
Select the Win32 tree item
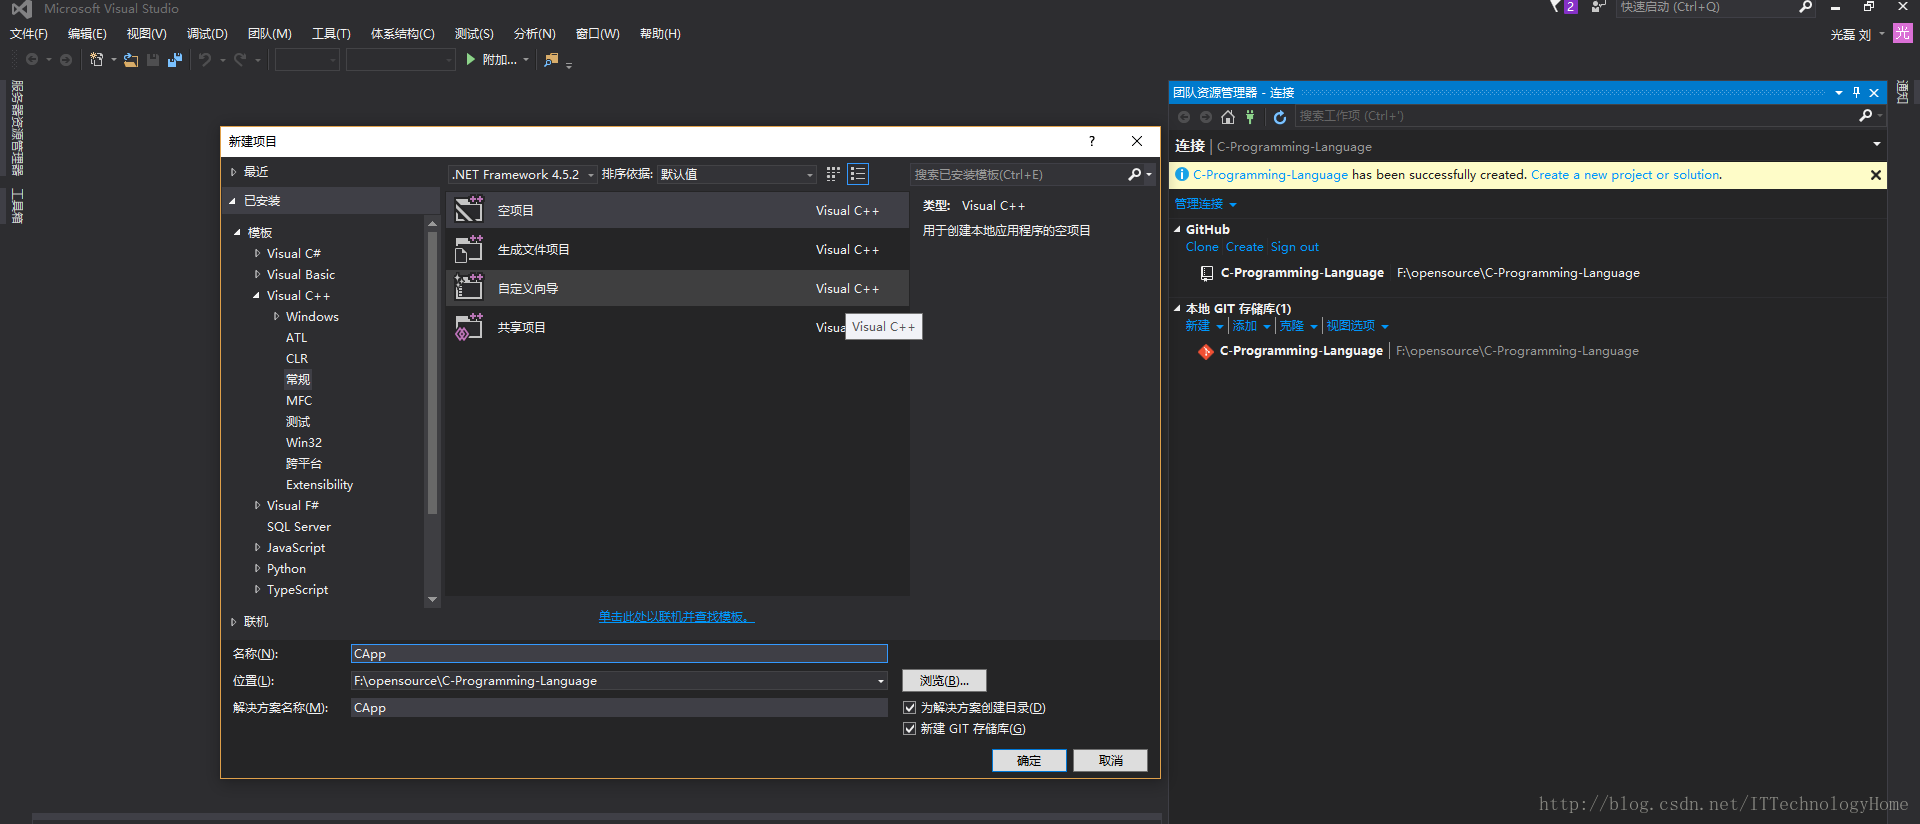tap(304, 443)
